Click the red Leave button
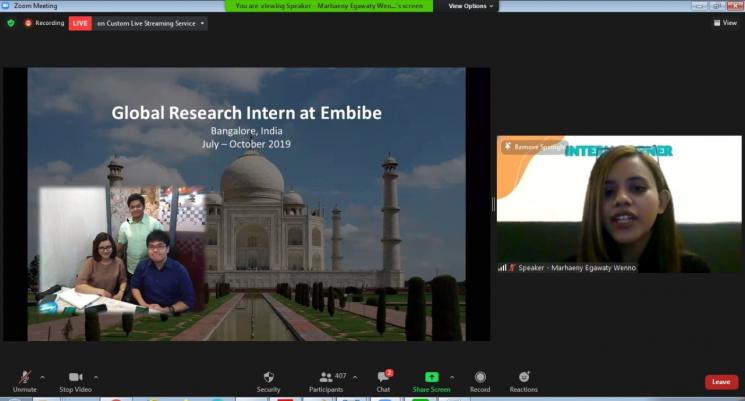Image resolution: width=745 pixels, height=401 pixels. pyautogui.click(x=721, y=382)
